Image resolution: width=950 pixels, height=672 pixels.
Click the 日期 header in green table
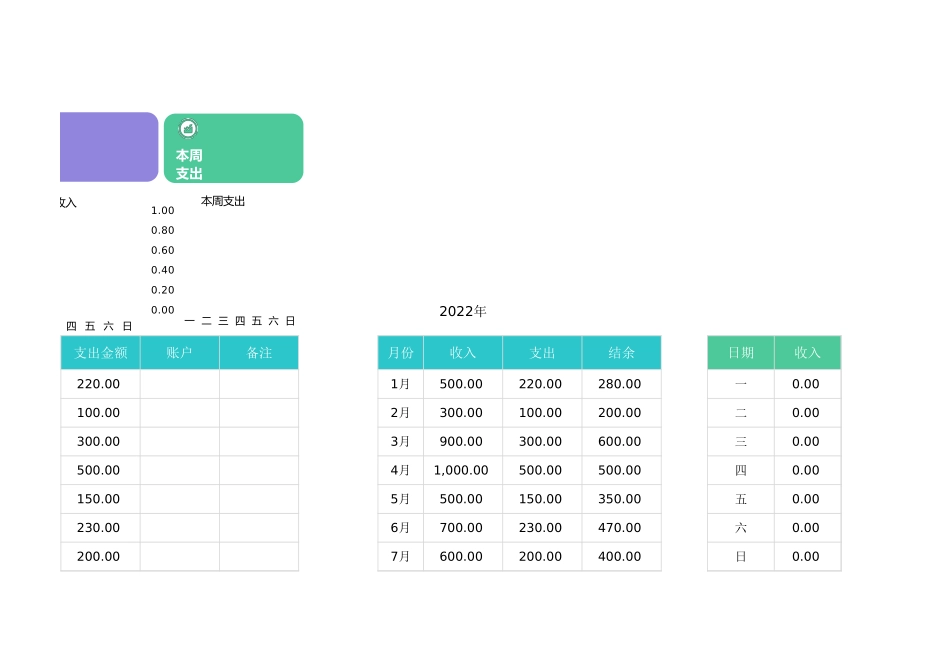[x=740, y=353]
